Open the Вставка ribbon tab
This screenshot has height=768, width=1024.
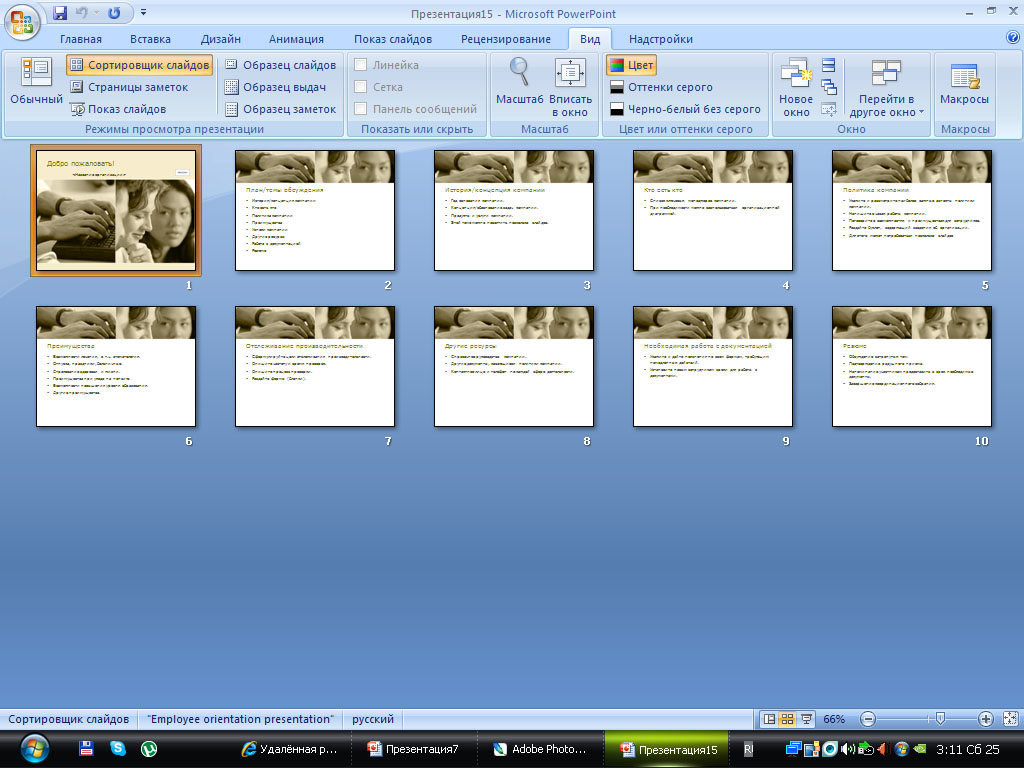tap(150, 39)
